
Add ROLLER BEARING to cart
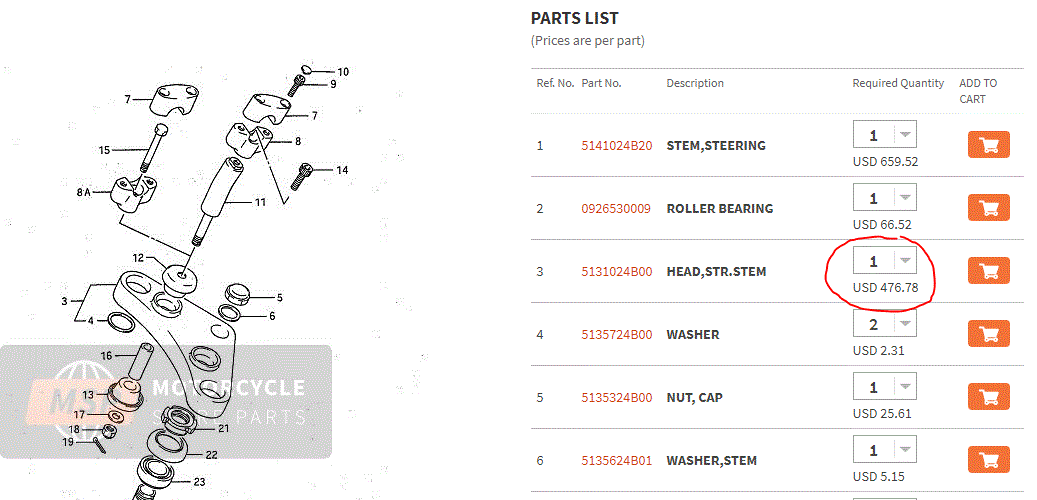pyautogui.click(x=988, y=208)
